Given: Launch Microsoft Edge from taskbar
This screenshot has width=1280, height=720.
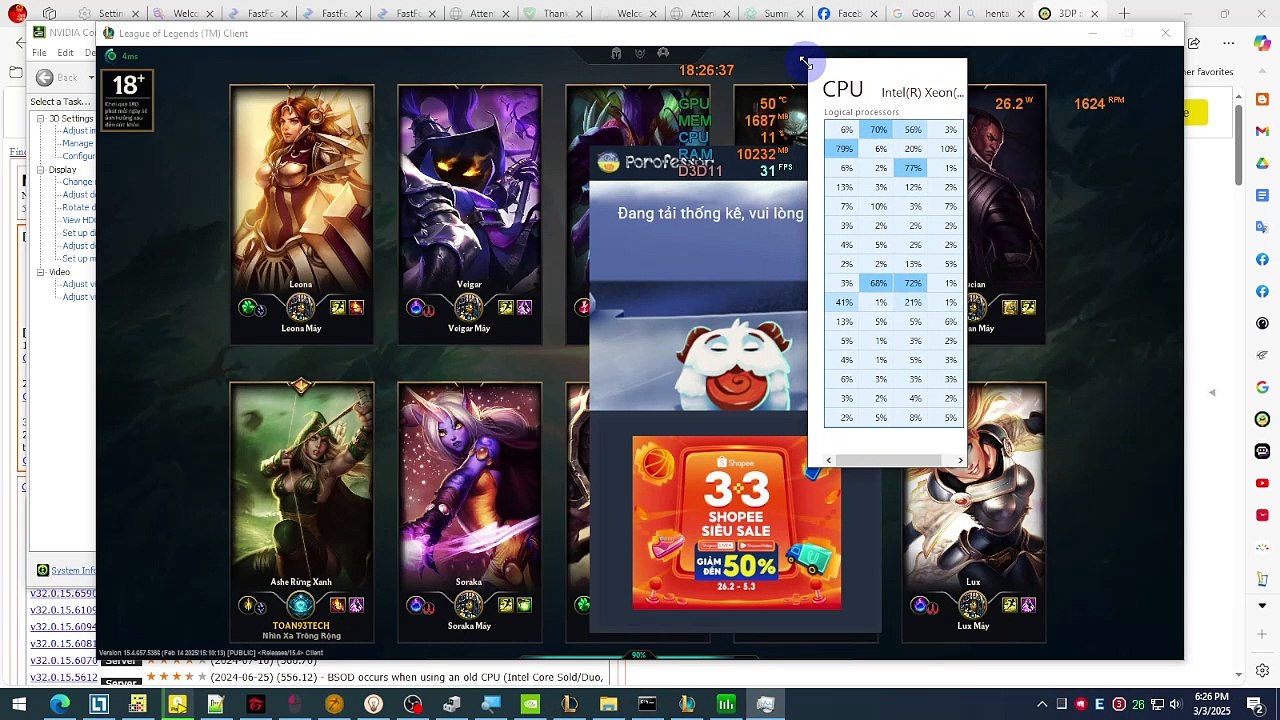Looking at the screenshot, I should click(x=60, y=704).
